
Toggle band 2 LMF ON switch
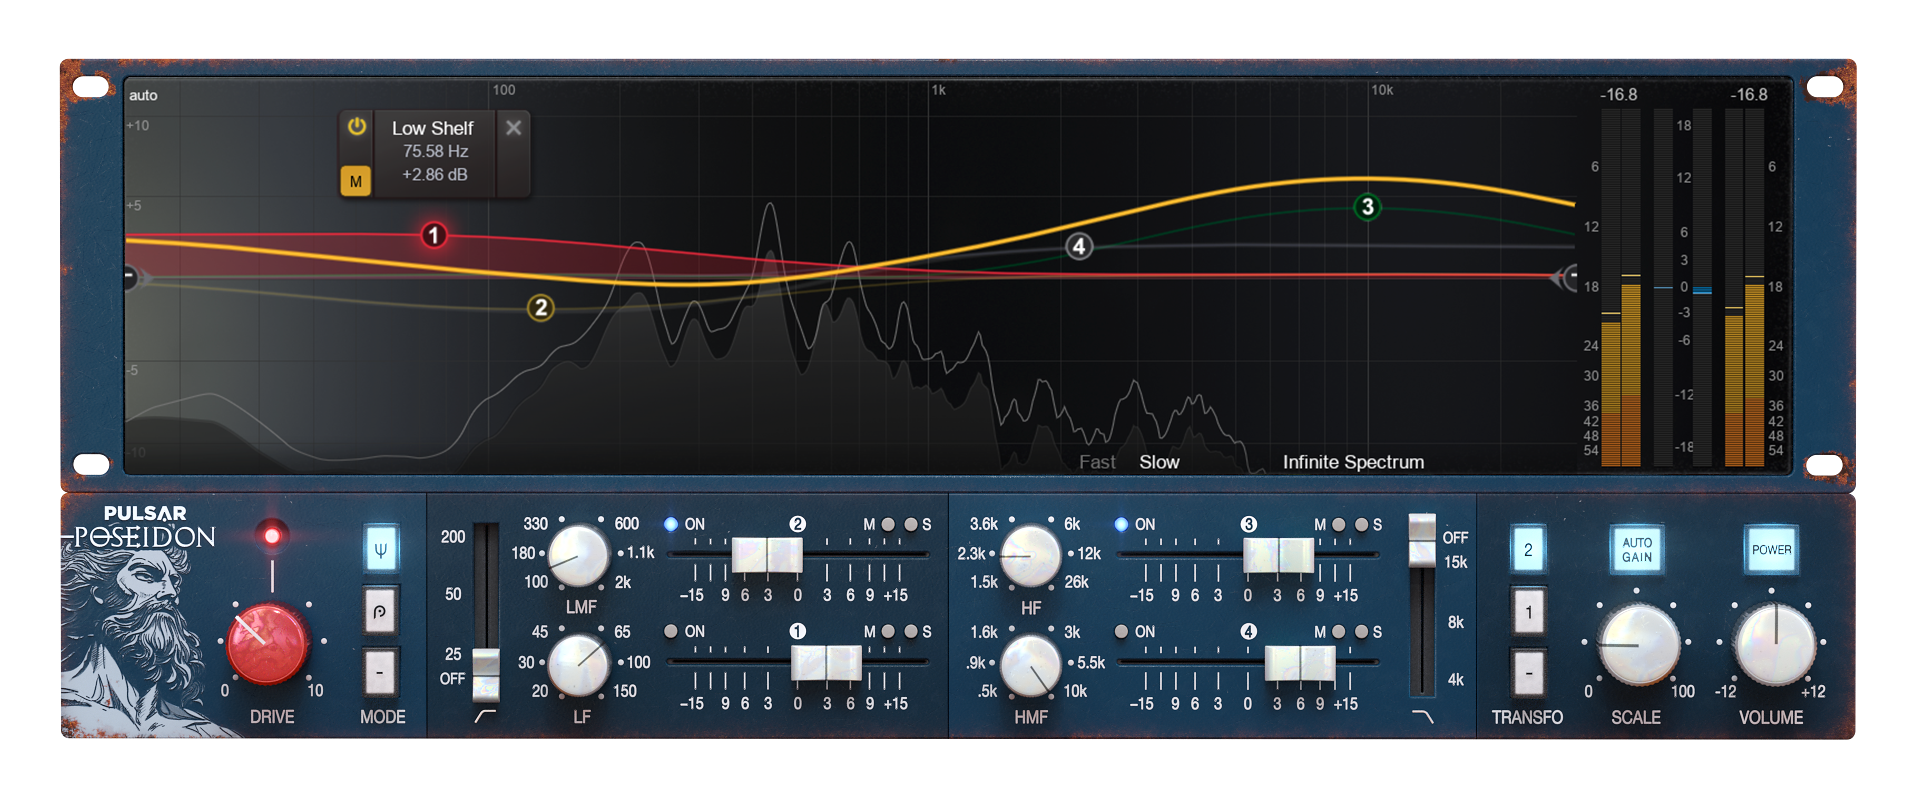click(x=671, y=524)
